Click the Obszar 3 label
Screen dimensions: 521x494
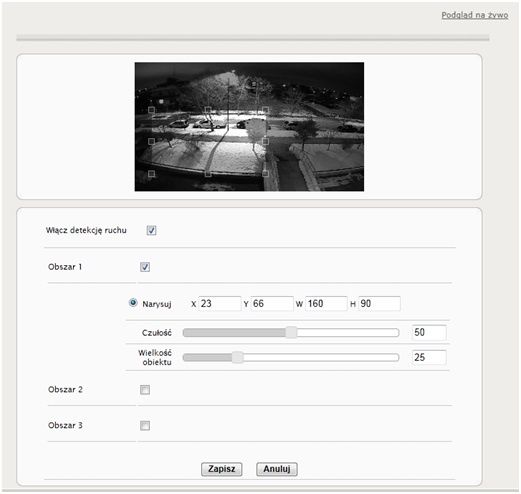[65, 425]
